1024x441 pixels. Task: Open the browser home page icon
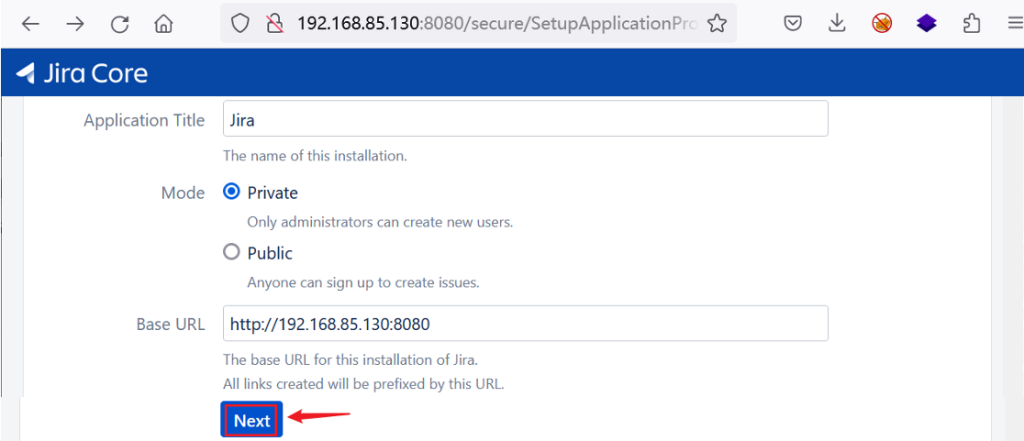click(x=163, y=24)
